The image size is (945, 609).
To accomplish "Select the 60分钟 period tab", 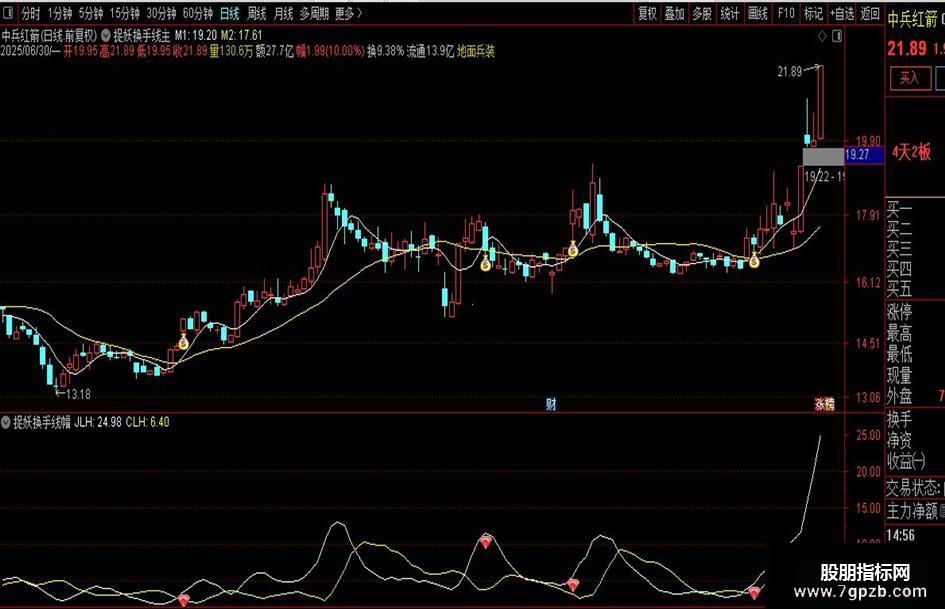I will 198,13.
